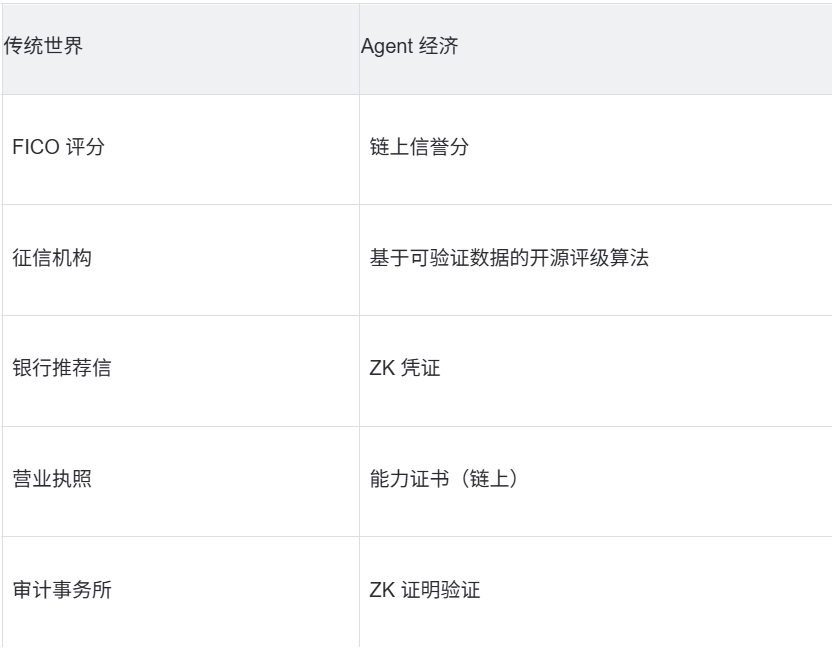
Task: Click the 基于可验证数据的开源评级算法 cell
Action: [x=510, y=259]
